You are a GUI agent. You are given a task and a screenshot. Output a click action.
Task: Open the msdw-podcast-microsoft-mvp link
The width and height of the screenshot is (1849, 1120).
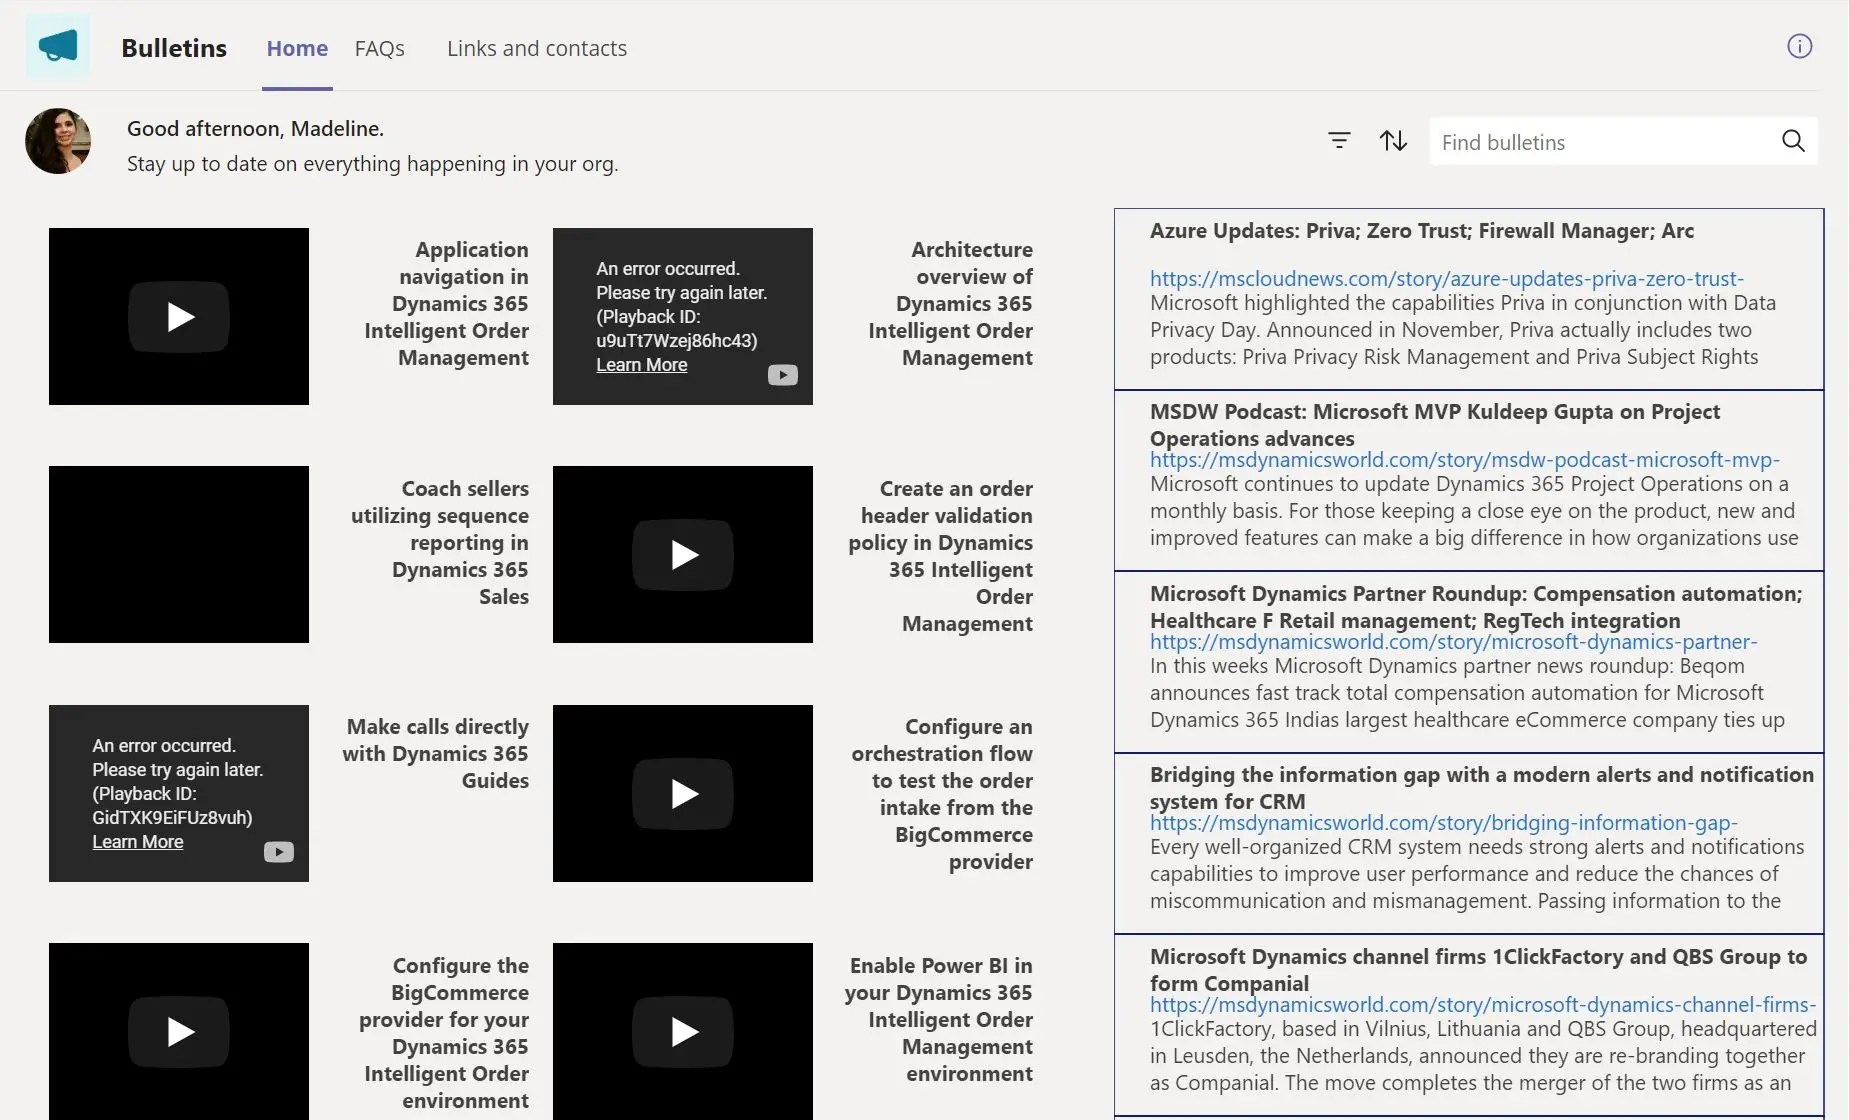point(1465,459)
